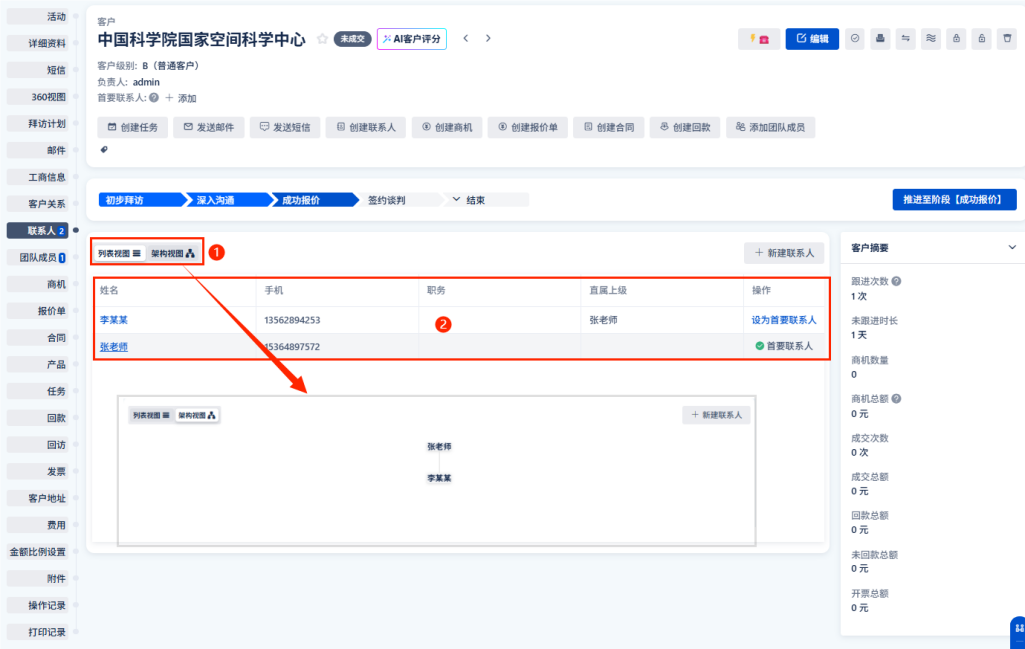Open 回款 in the sidebar

click(x=37, y=418)
